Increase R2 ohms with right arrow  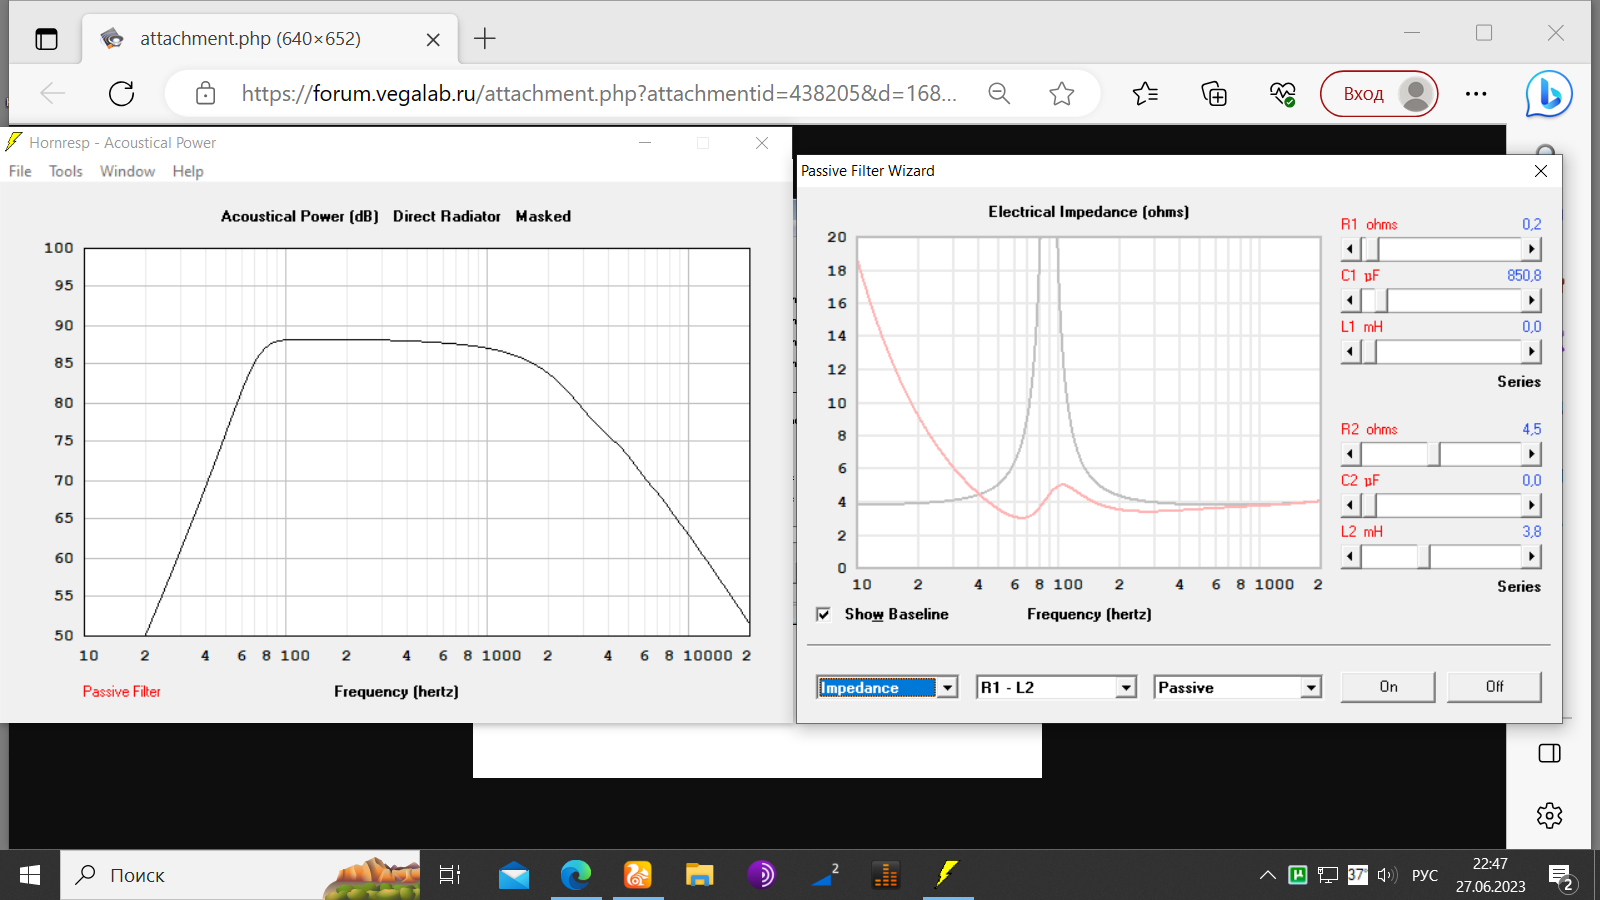(x=1531, y=454)
